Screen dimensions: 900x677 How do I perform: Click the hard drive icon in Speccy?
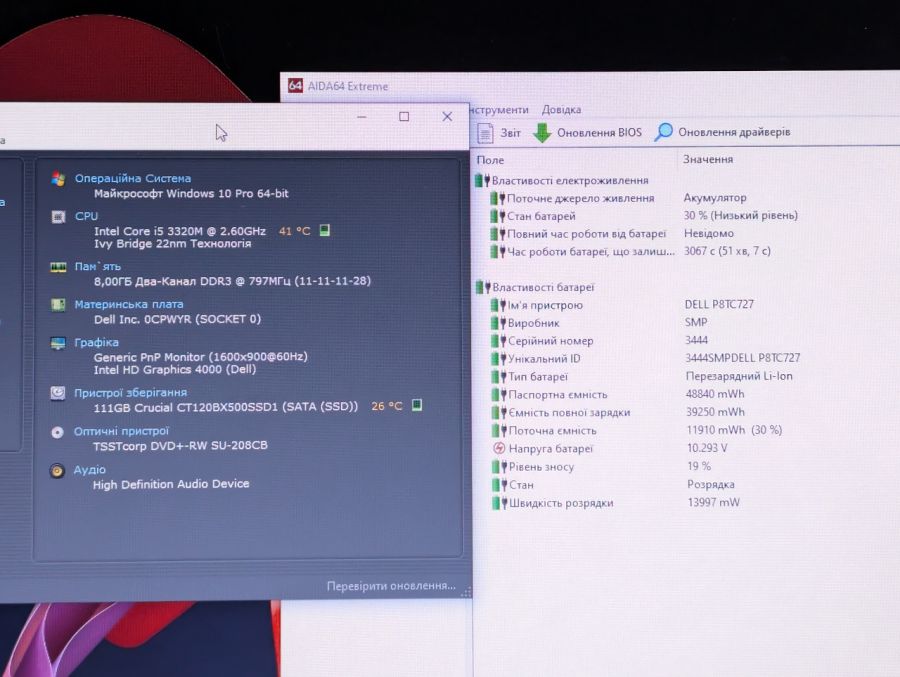[57, 393]
